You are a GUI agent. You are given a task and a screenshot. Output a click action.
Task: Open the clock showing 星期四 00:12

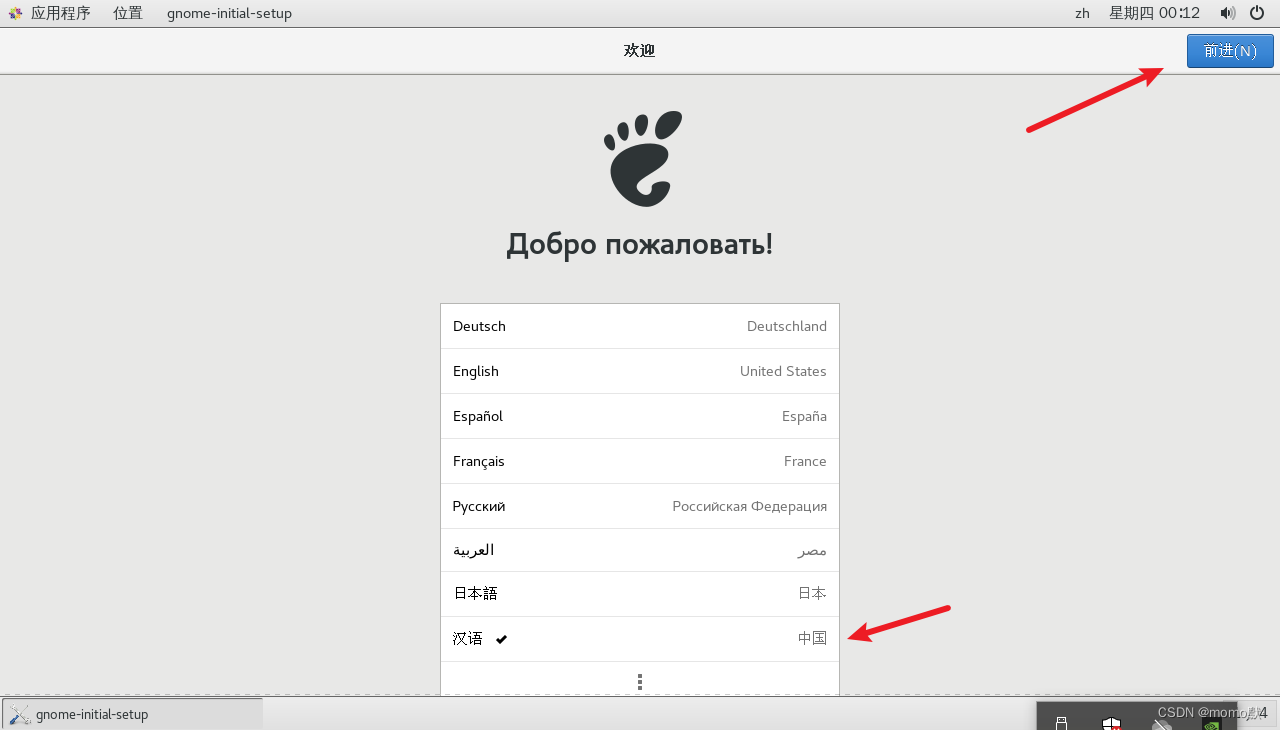point(1154,13)
